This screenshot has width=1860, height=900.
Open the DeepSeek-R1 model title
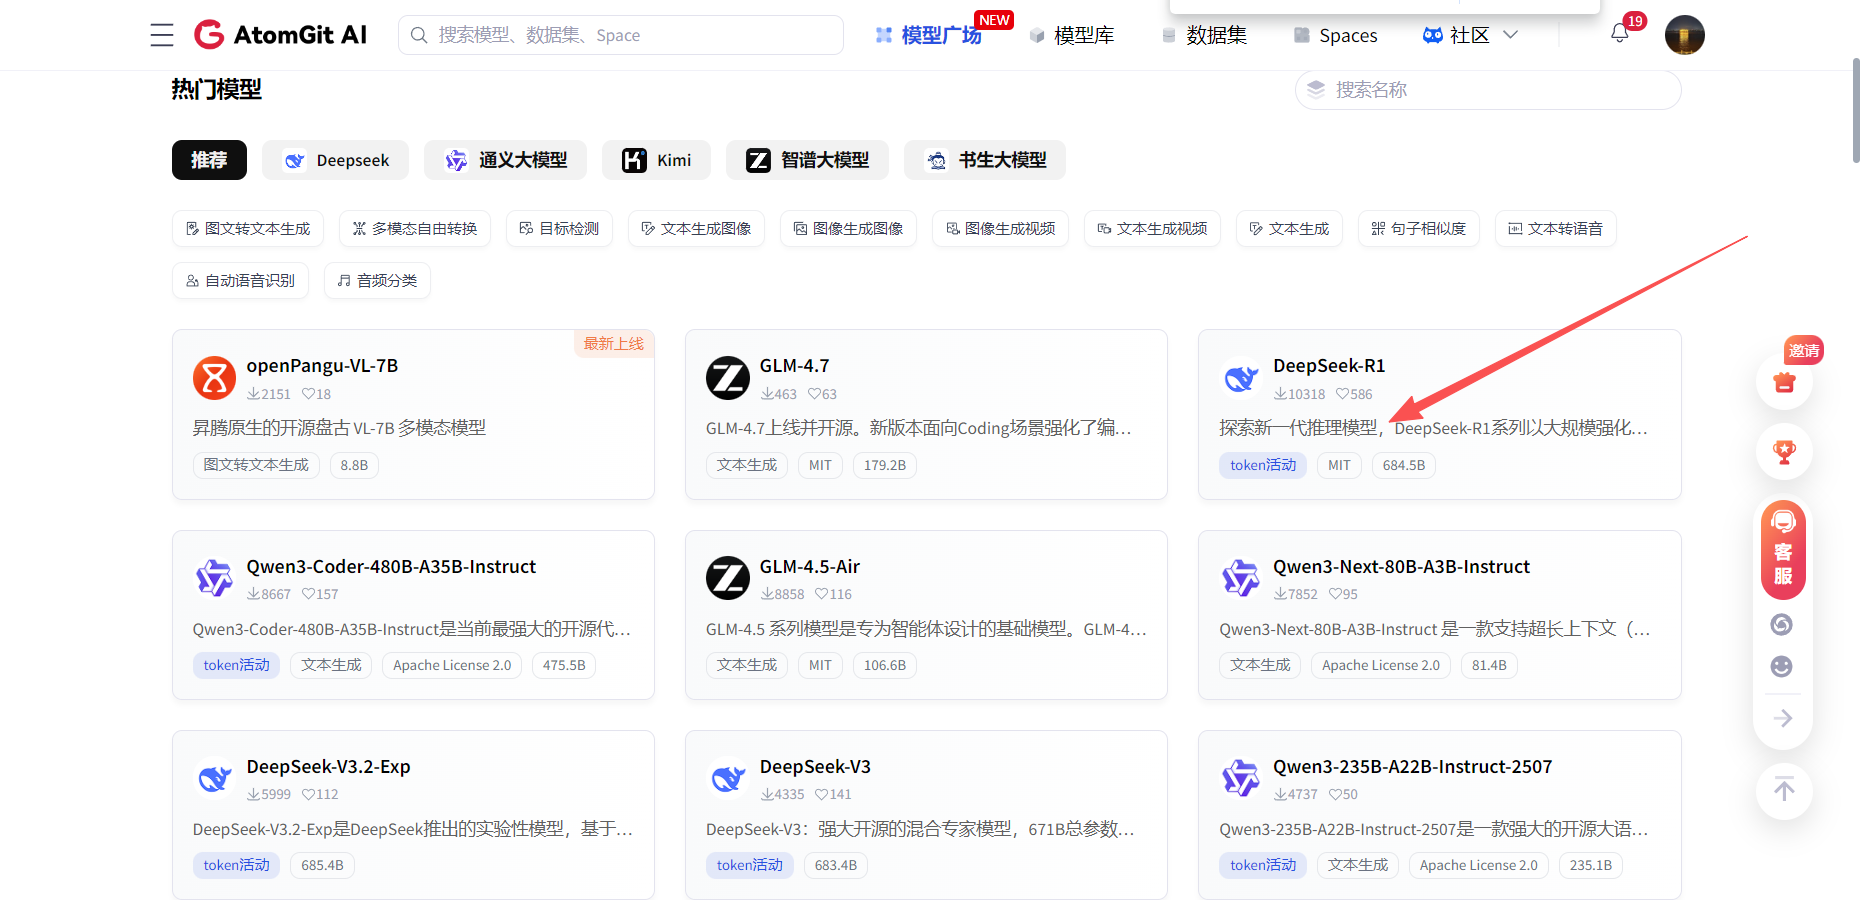(x=1329, y=366)
